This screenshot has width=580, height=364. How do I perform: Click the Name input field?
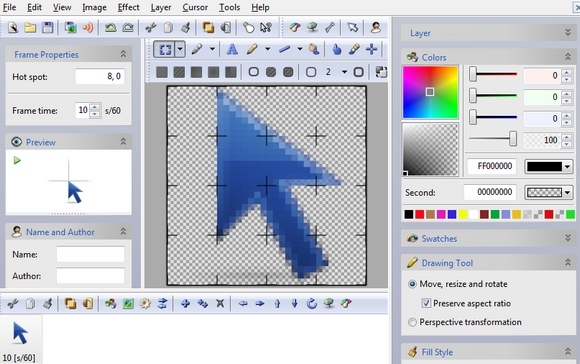pyautogui.click(x=91, y=255)
